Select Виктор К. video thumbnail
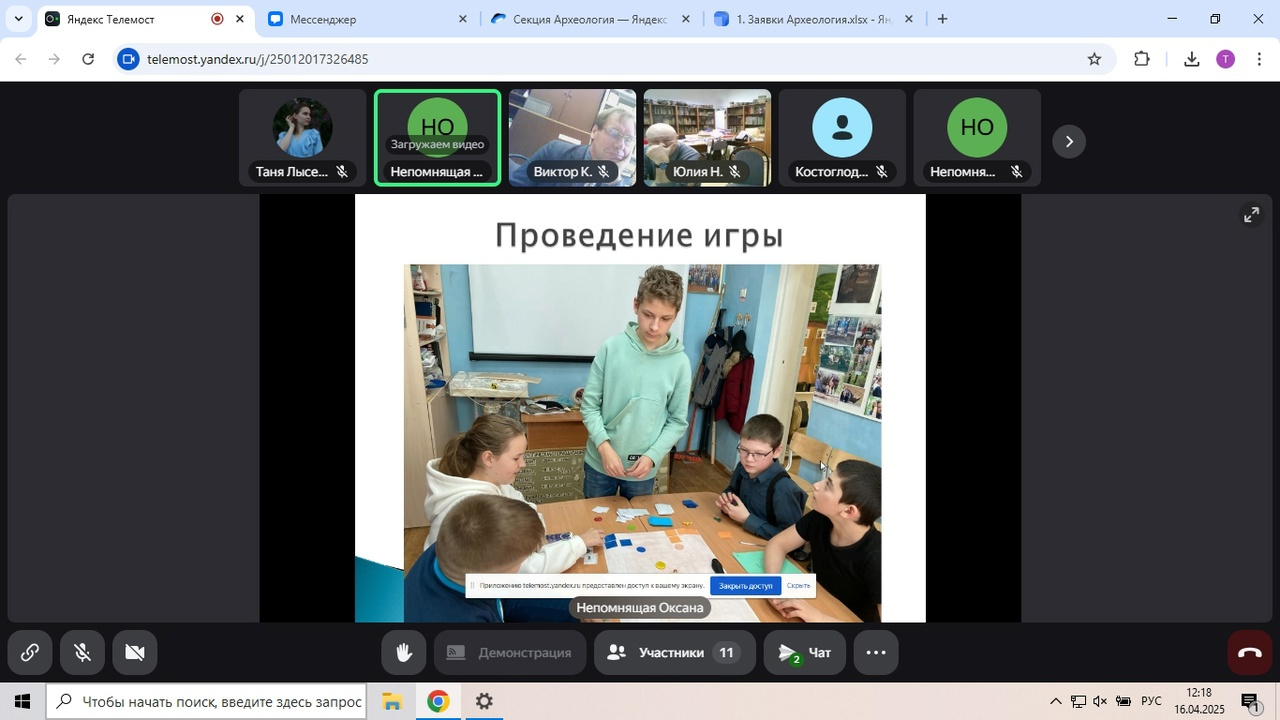 coord(572,138)
